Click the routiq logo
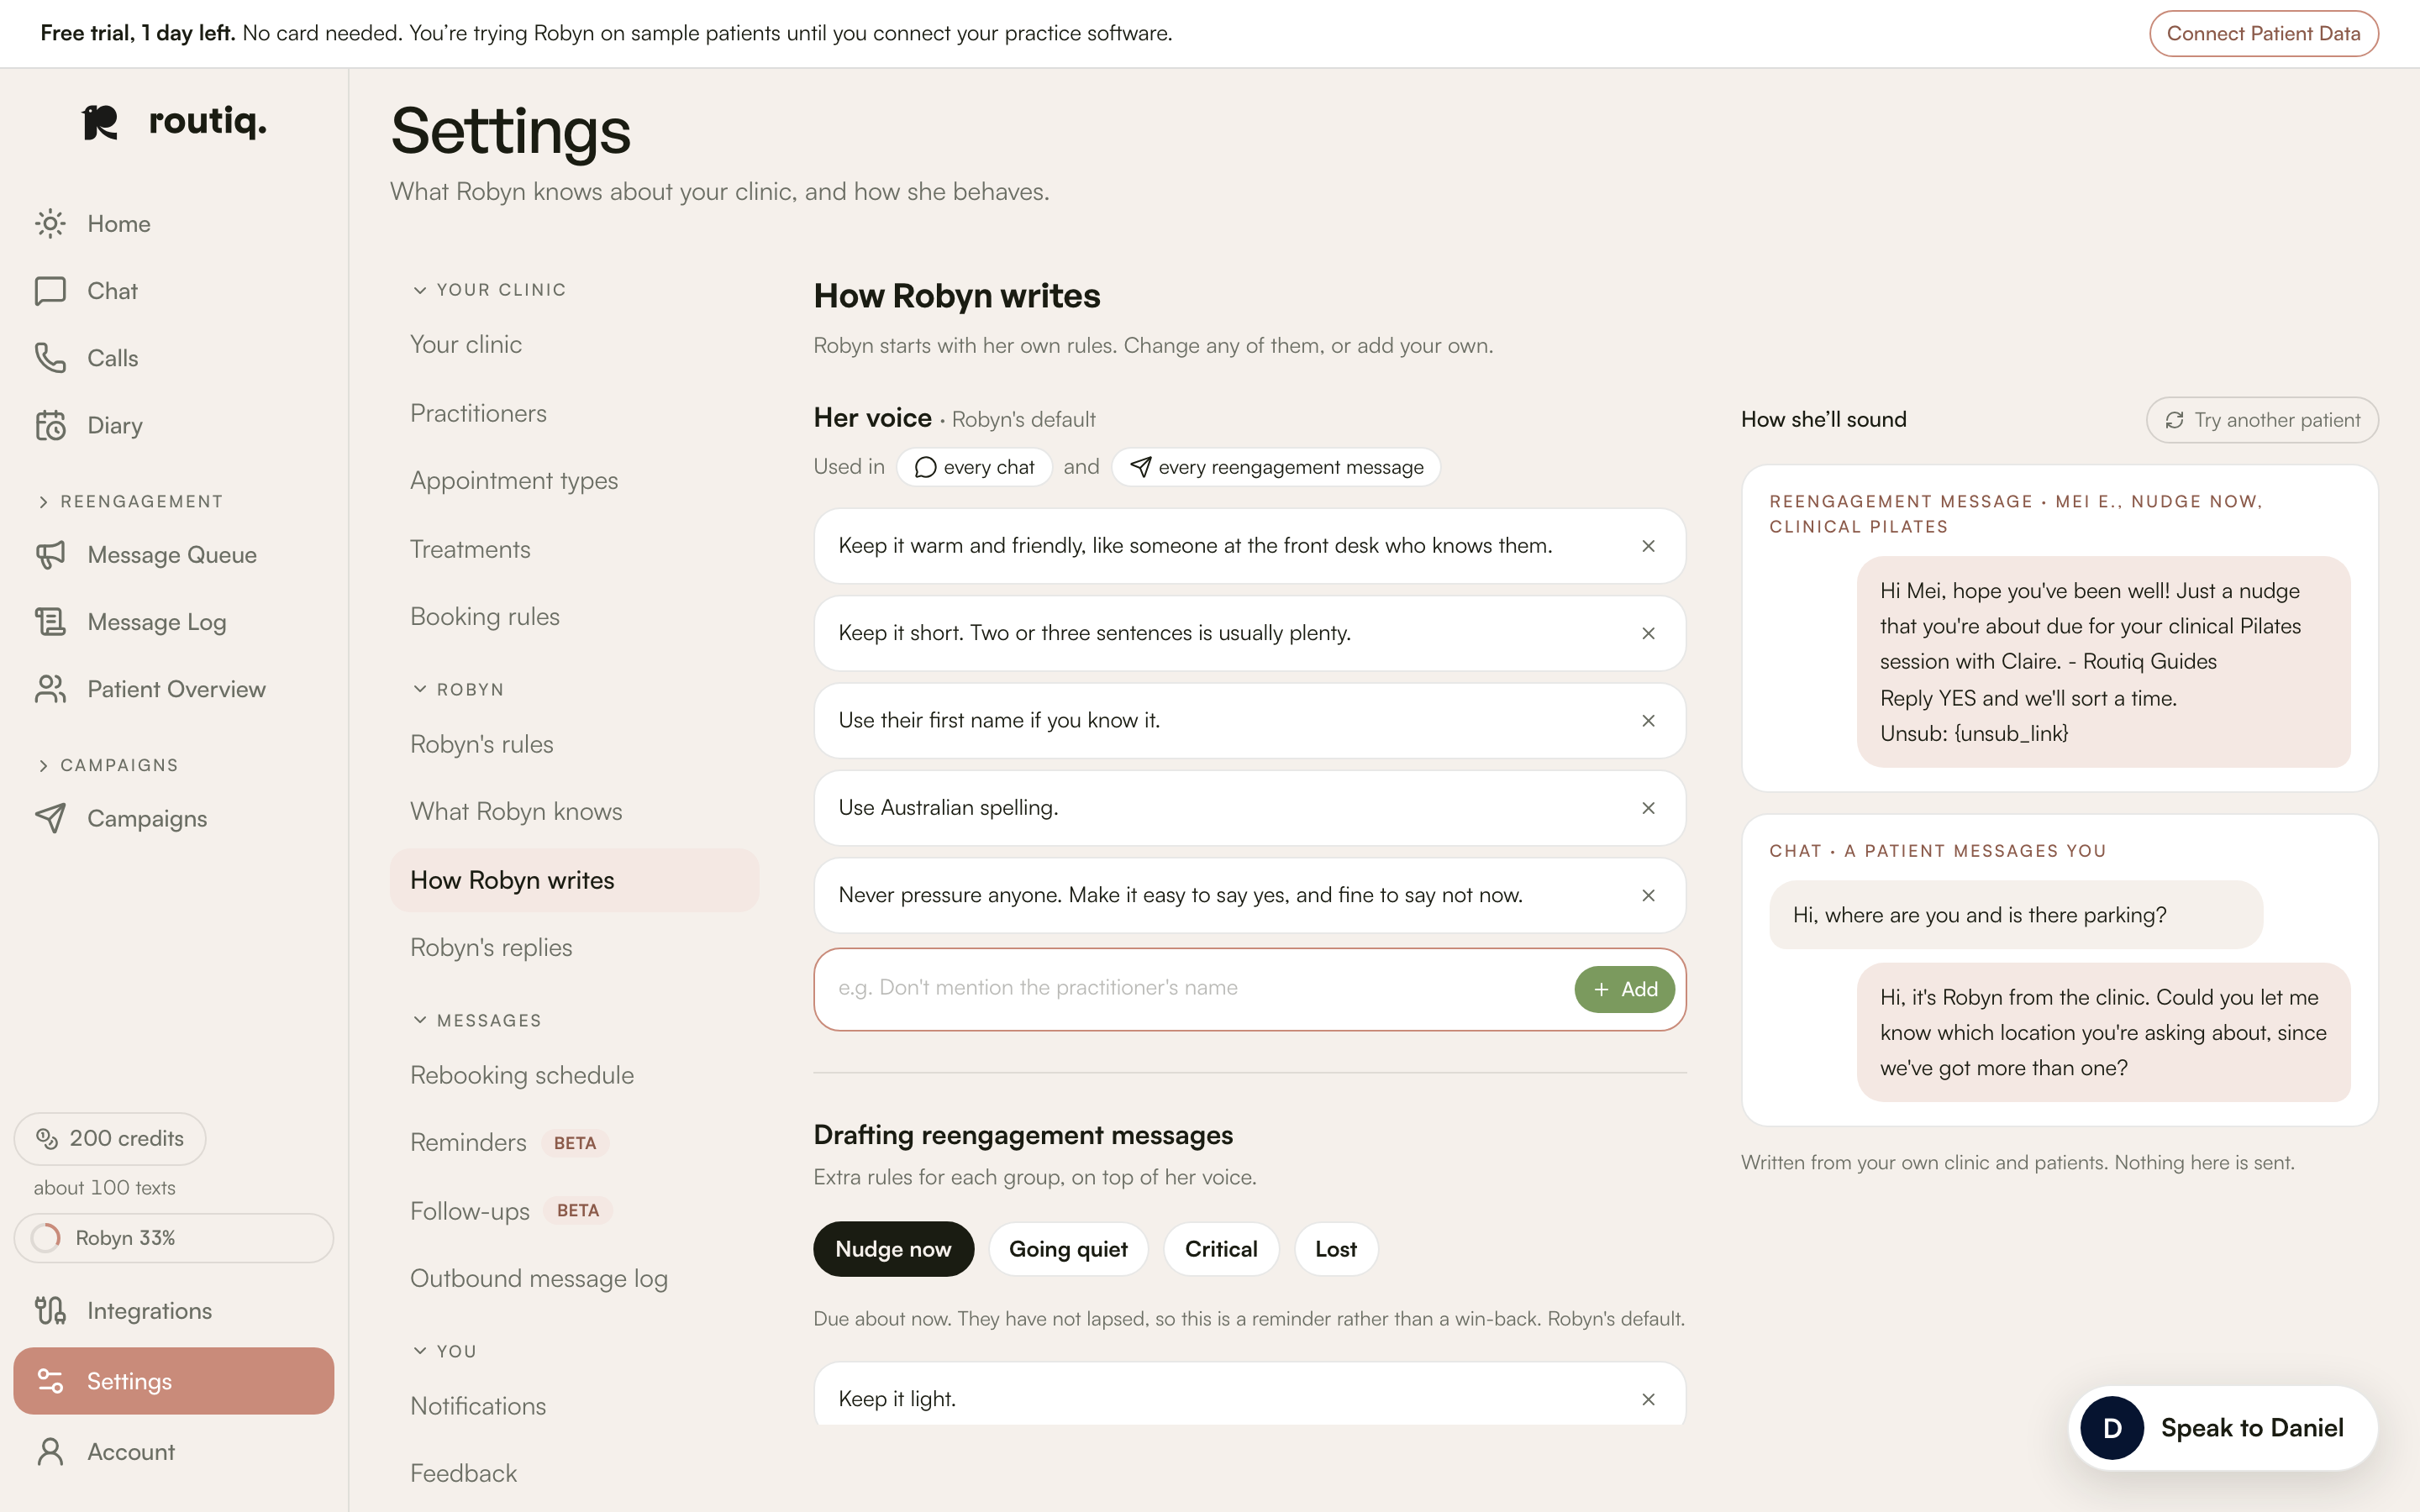This screenshot has width=2420, height=1512. pos(174,122)
